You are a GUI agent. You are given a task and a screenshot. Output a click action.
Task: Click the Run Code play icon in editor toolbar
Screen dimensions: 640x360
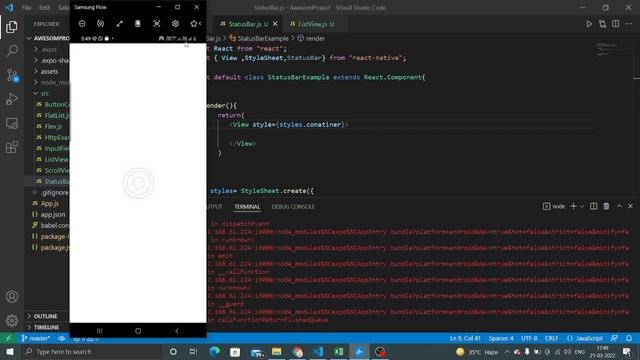coord(589,24)
